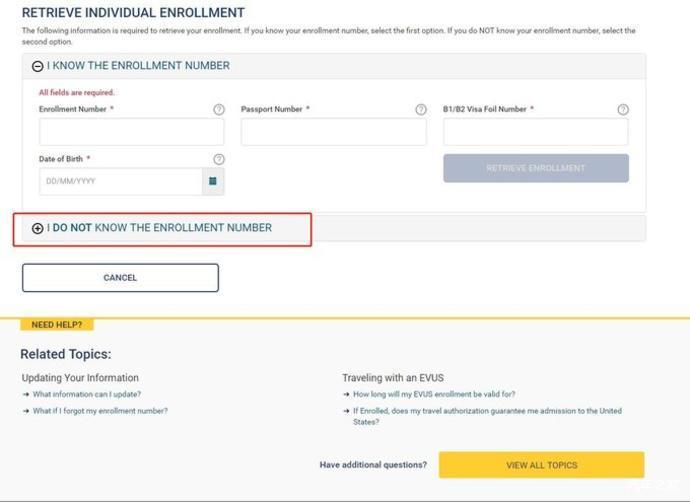
Task: Click the Date of Birth help icon
Action: [219, 159]
